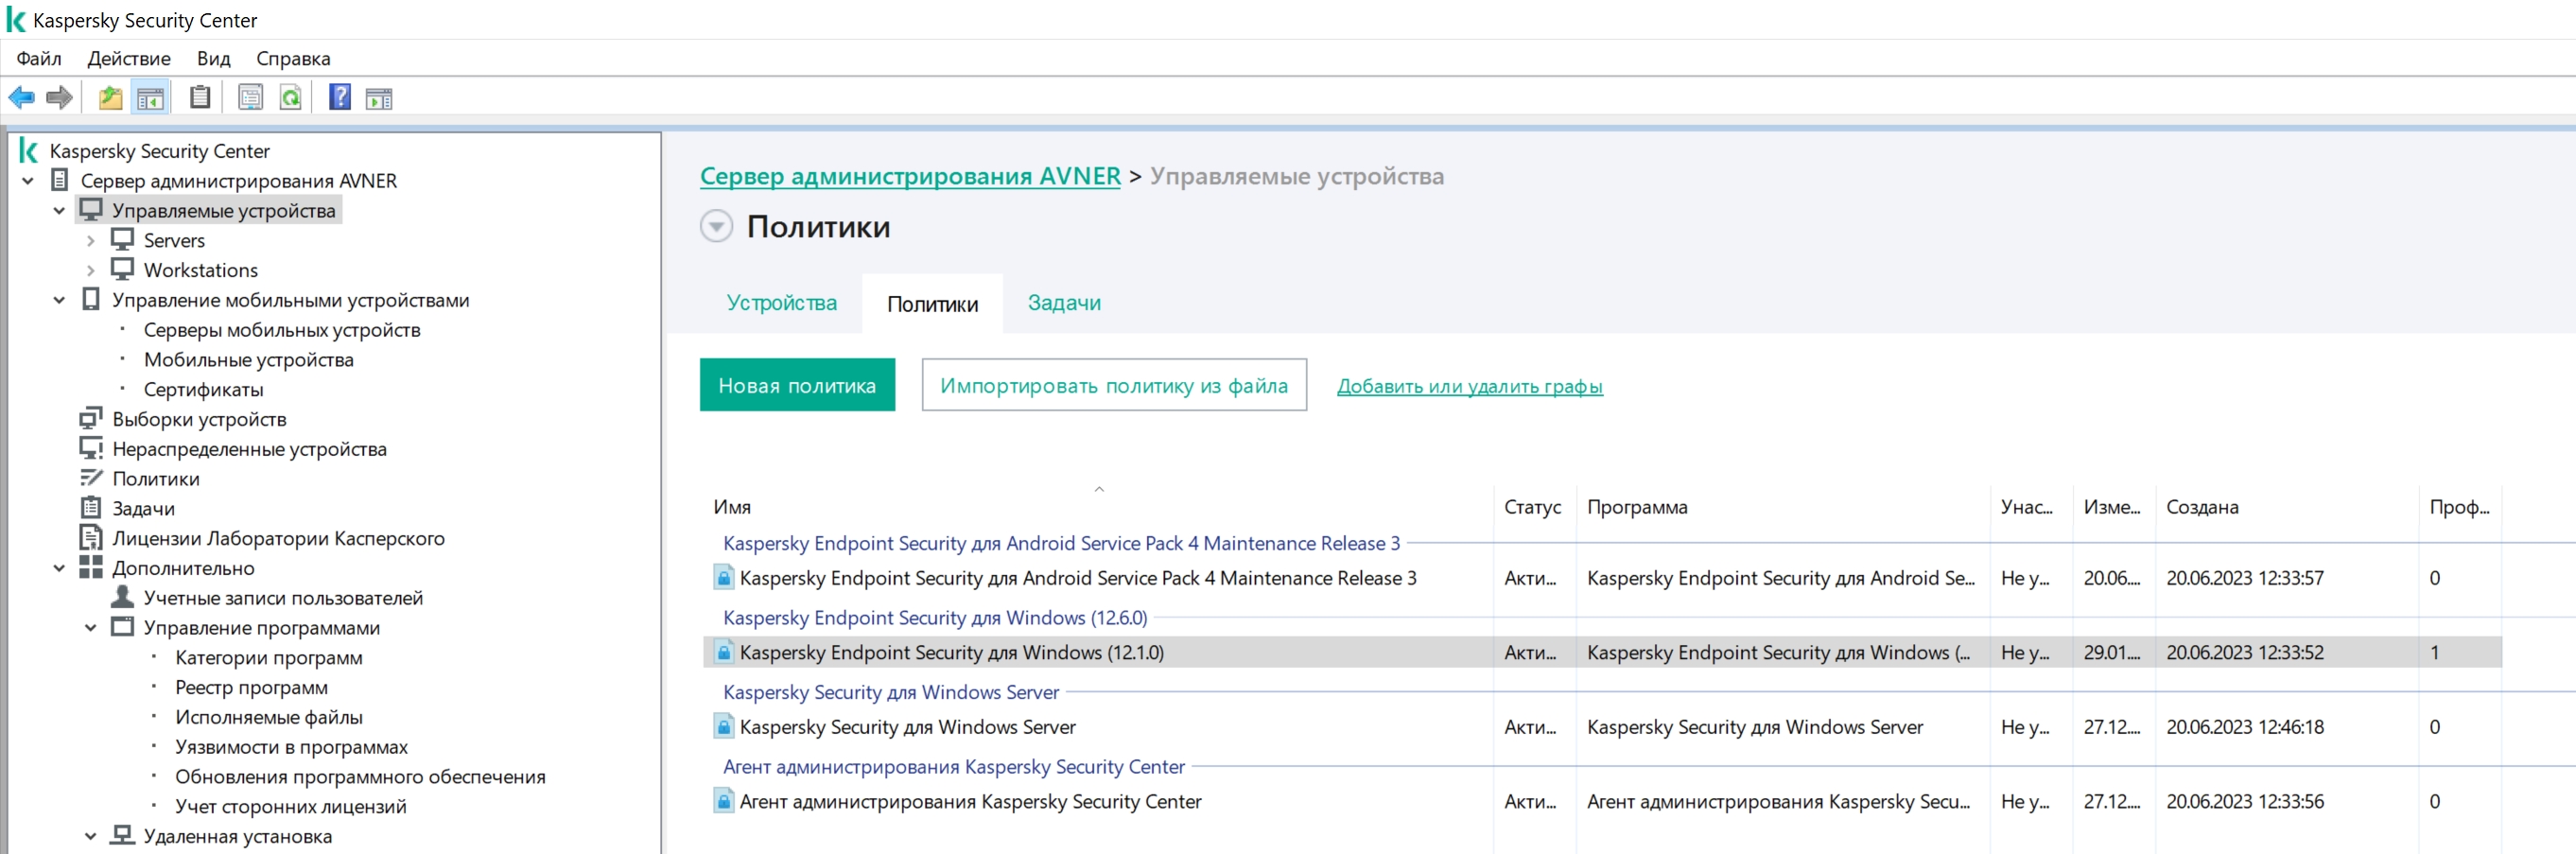
Task: Sort the list by Создана column header
Action: pyautogui.click(x=2202, y=507)
